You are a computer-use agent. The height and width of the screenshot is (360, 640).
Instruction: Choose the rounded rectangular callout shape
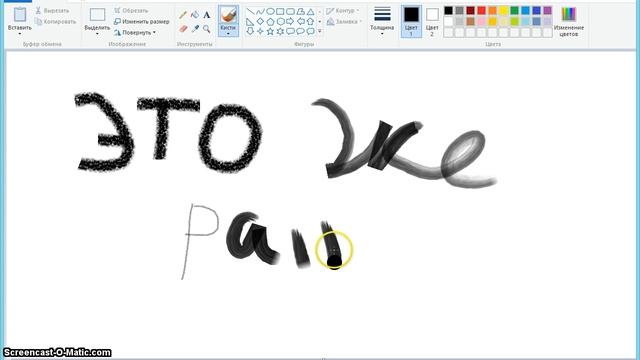coord(290,31)
